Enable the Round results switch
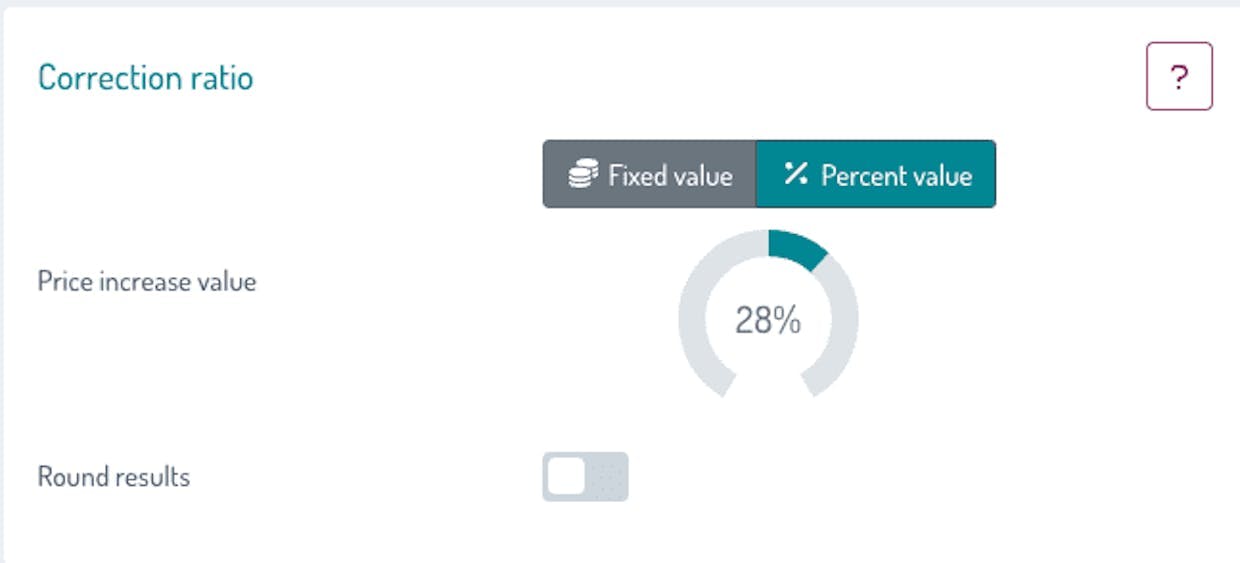This screenshot has width=1240, height=563. point(585,477)
